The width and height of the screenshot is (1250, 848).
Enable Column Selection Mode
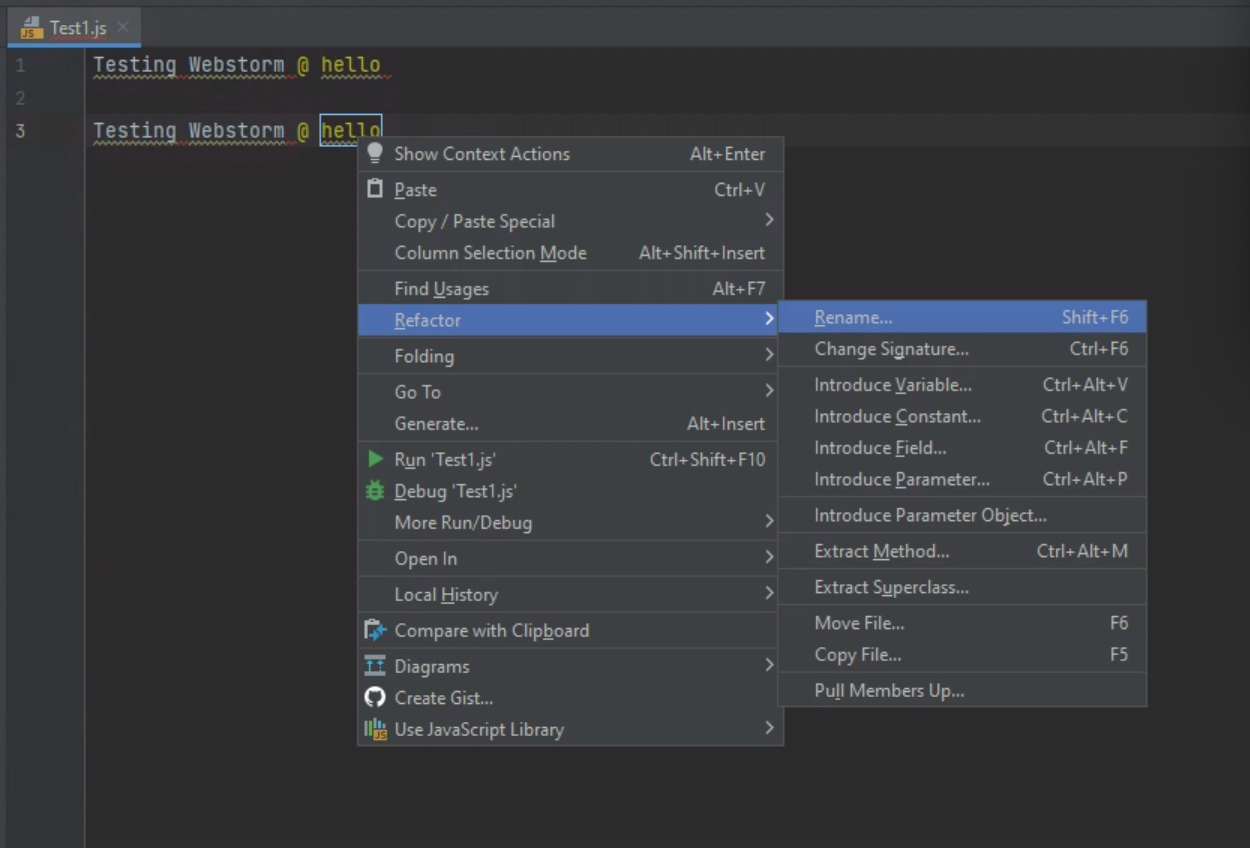coord(570,253)
